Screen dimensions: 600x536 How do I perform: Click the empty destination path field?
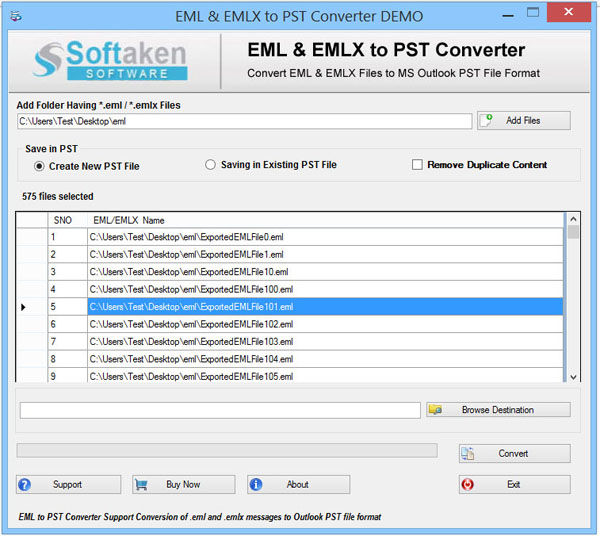pos(220,410)
